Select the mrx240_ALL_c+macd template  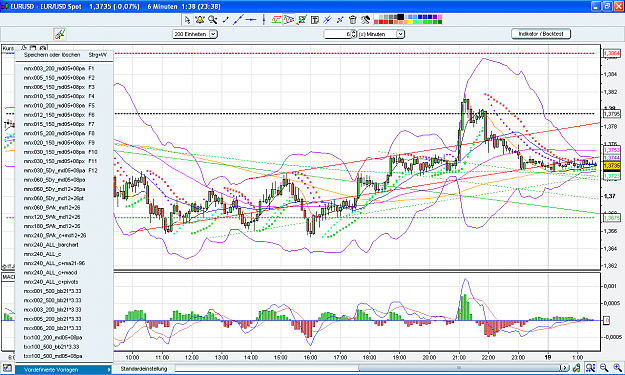point(65,273)
